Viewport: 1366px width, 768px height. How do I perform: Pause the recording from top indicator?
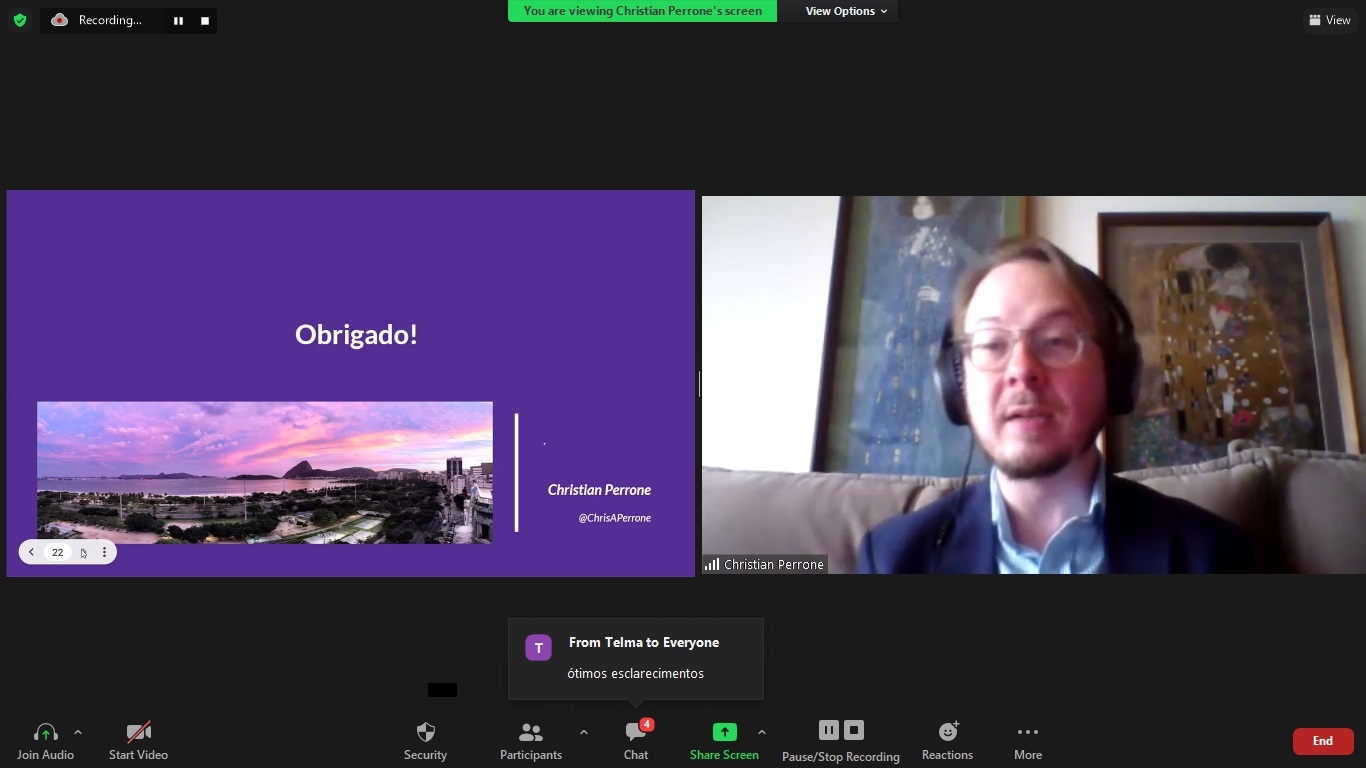[178, 21]
